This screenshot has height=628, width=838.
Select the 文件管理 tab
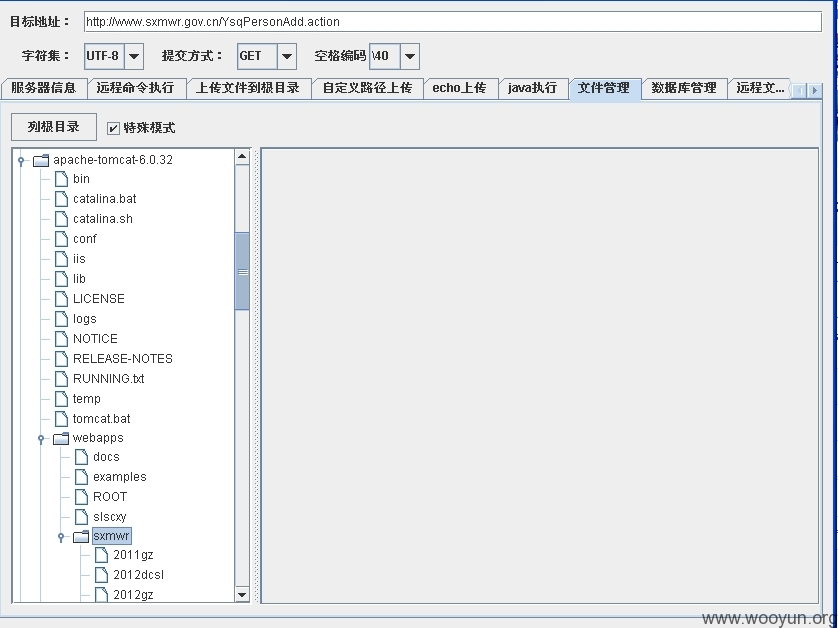pos(604,89)
